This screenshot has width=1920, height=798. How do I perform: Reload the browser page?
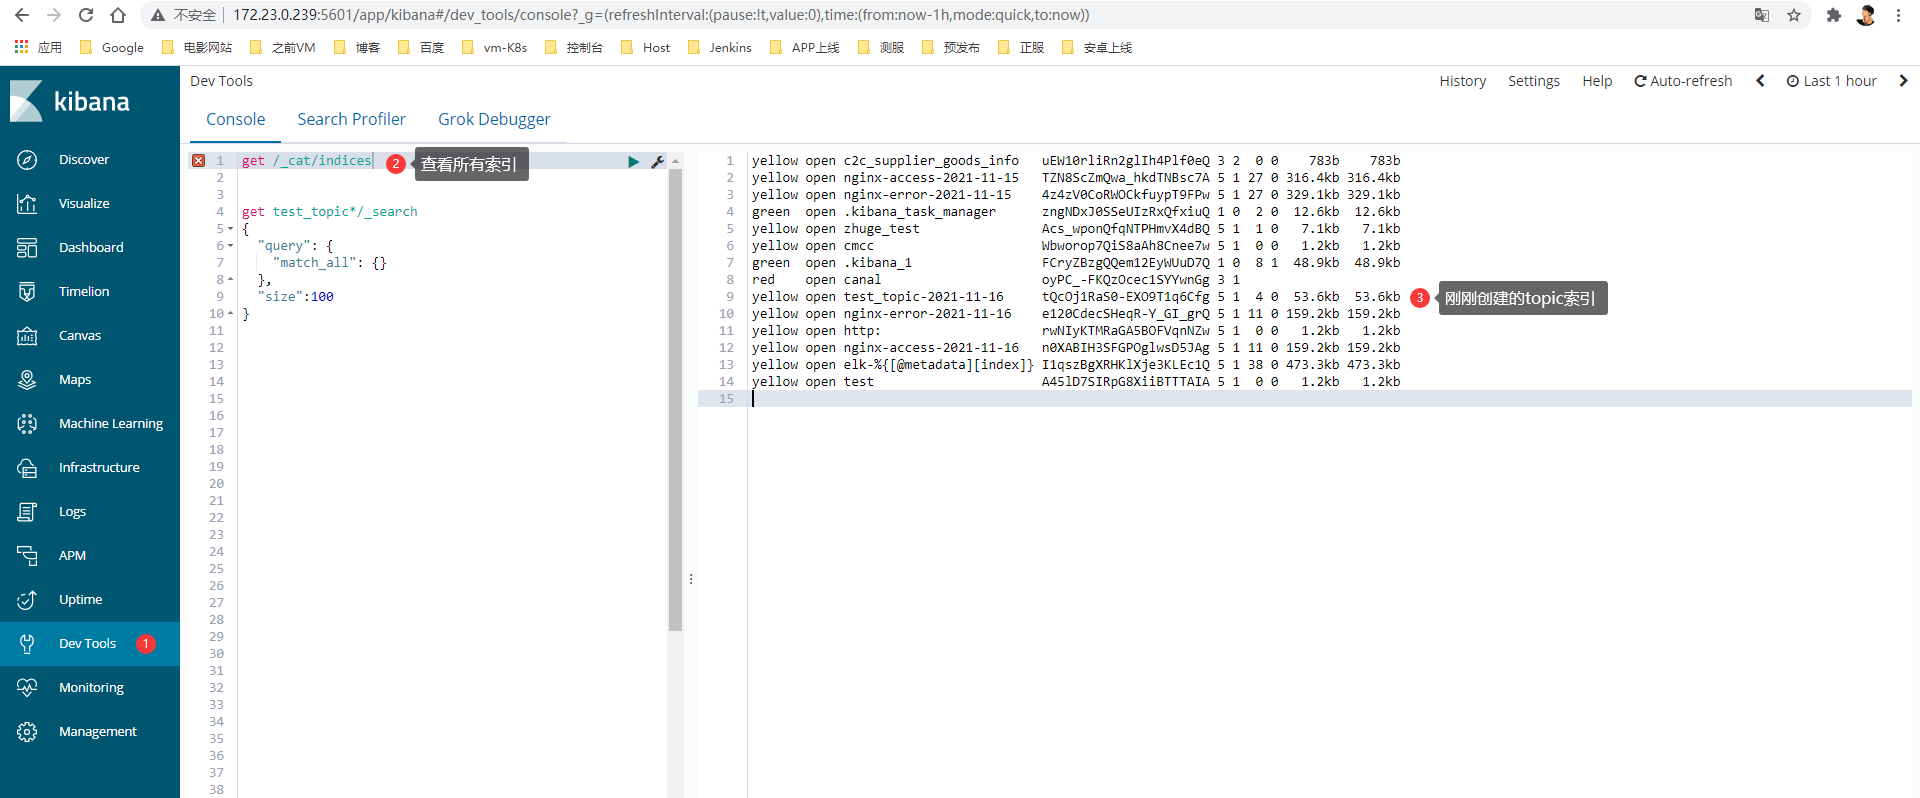pos(86,15)
